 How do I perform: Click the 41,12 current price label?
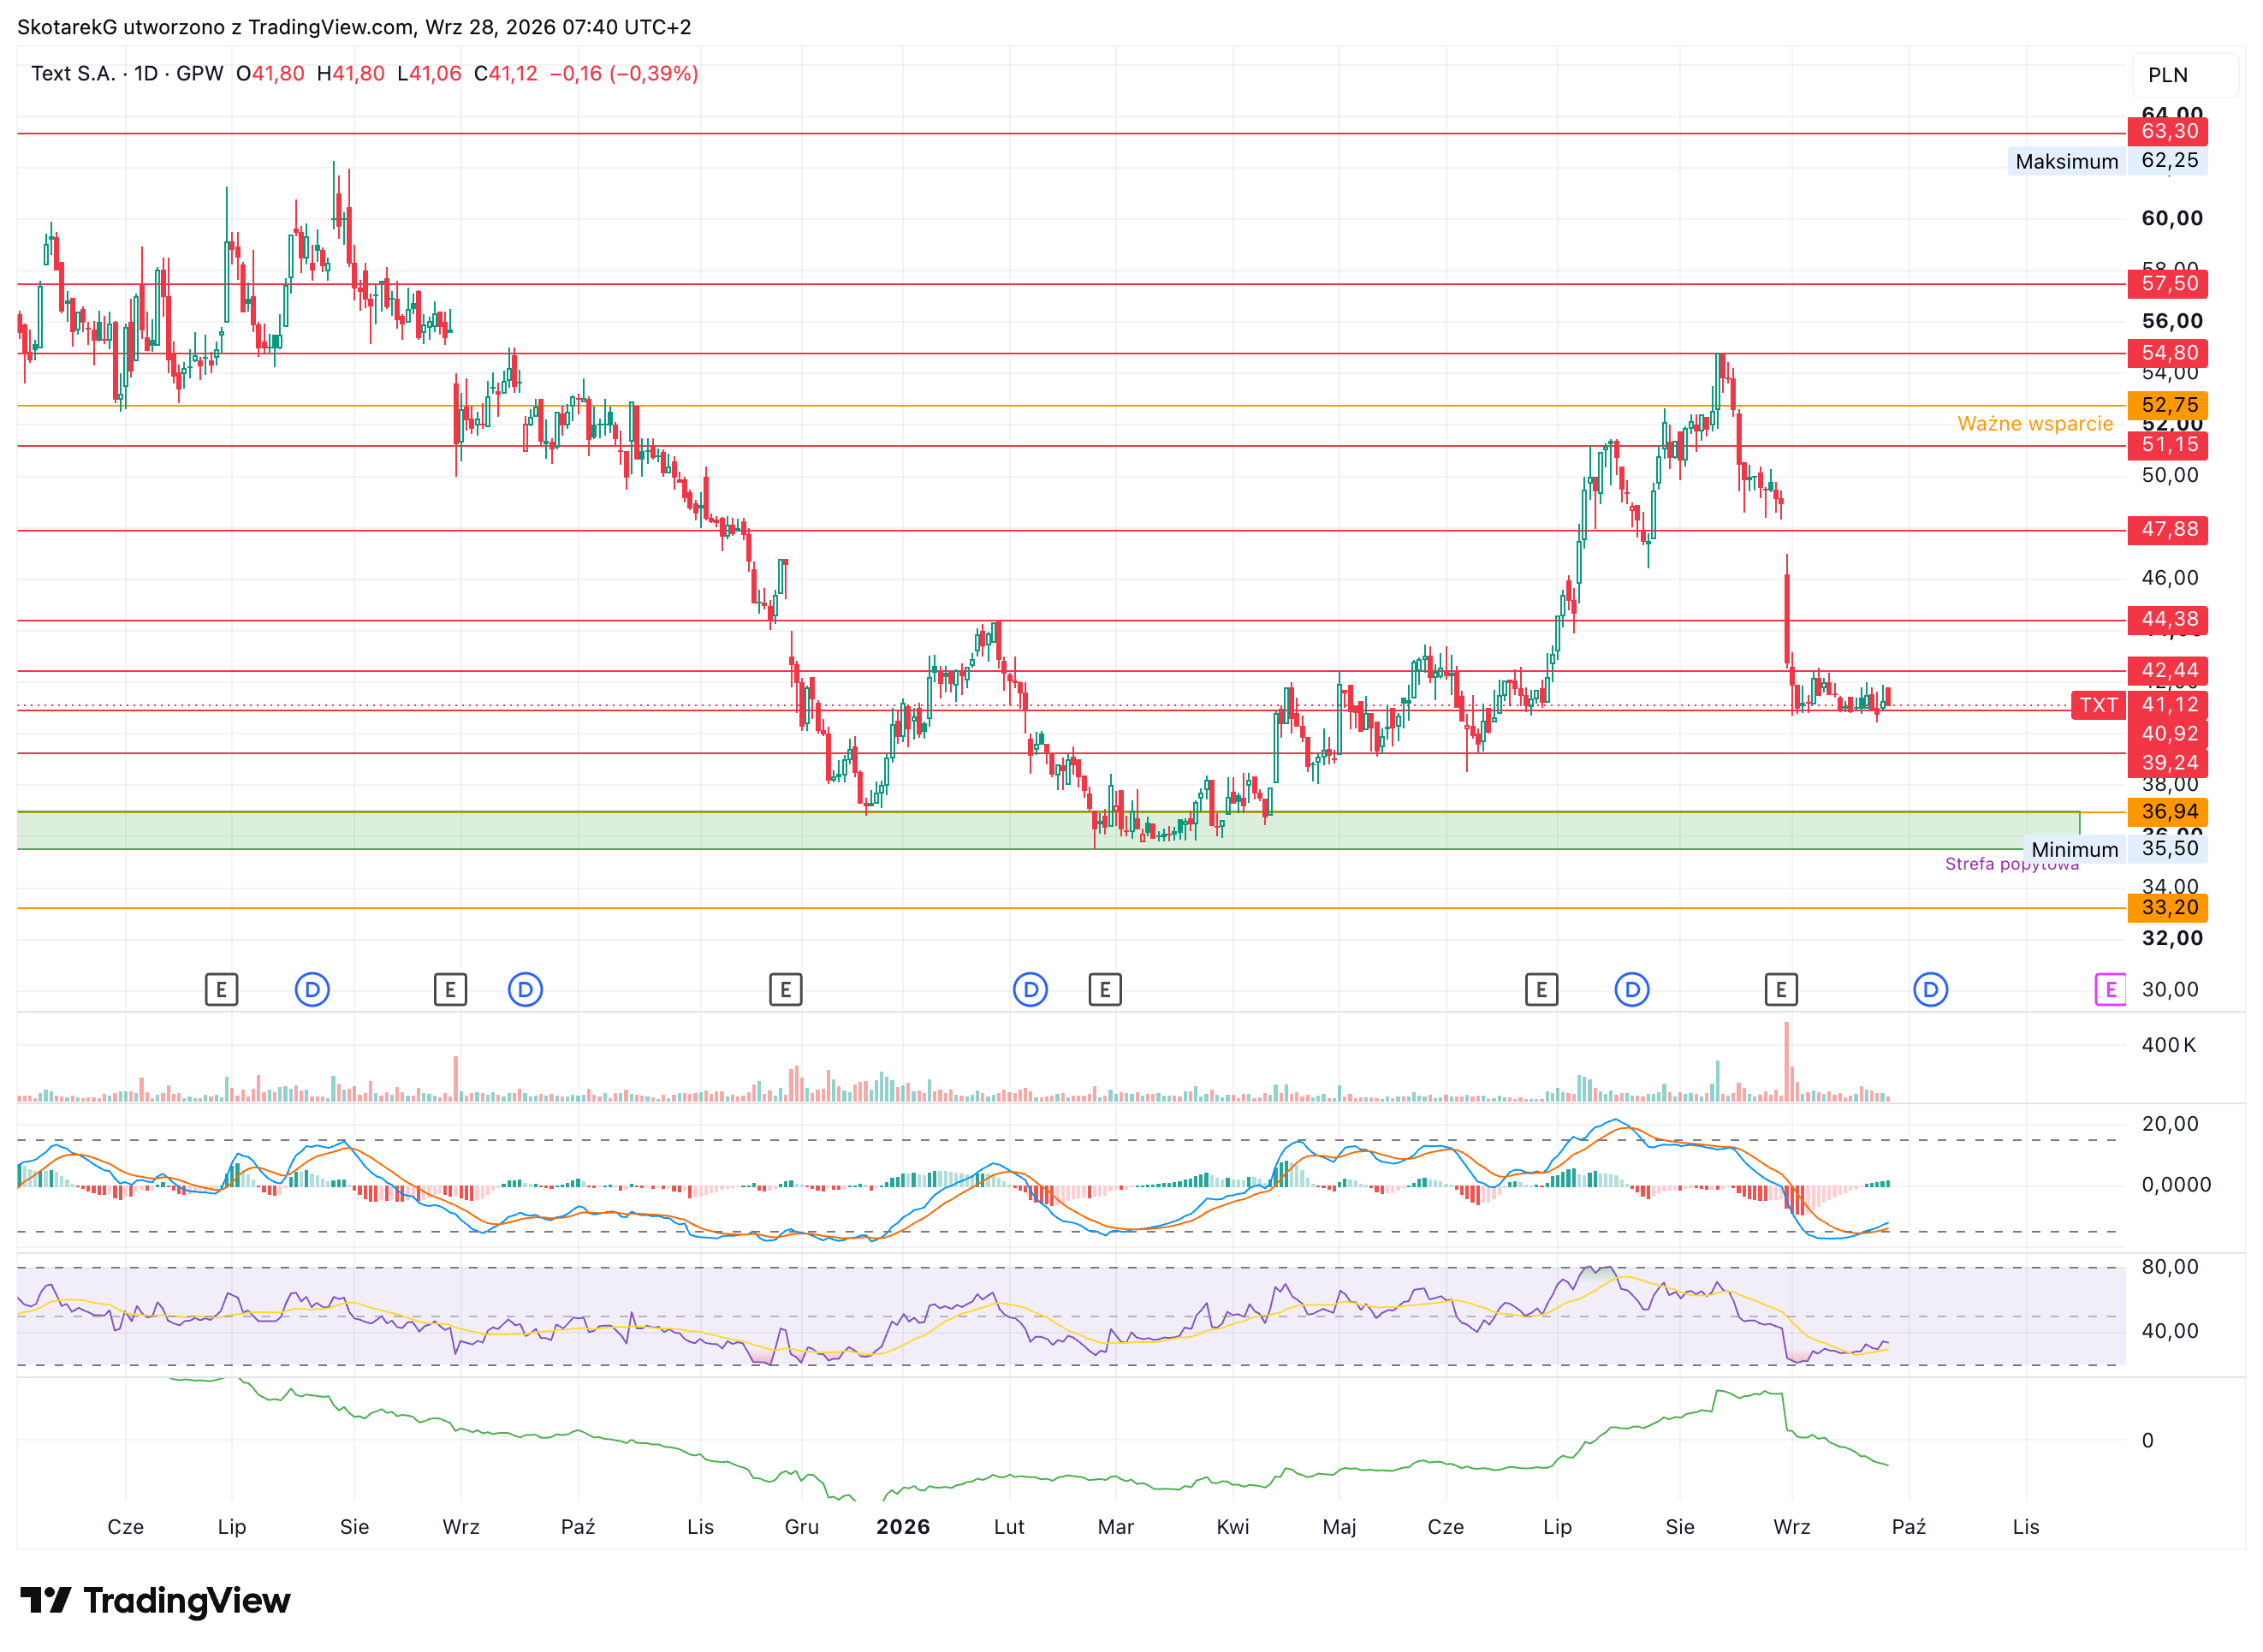2168,705
